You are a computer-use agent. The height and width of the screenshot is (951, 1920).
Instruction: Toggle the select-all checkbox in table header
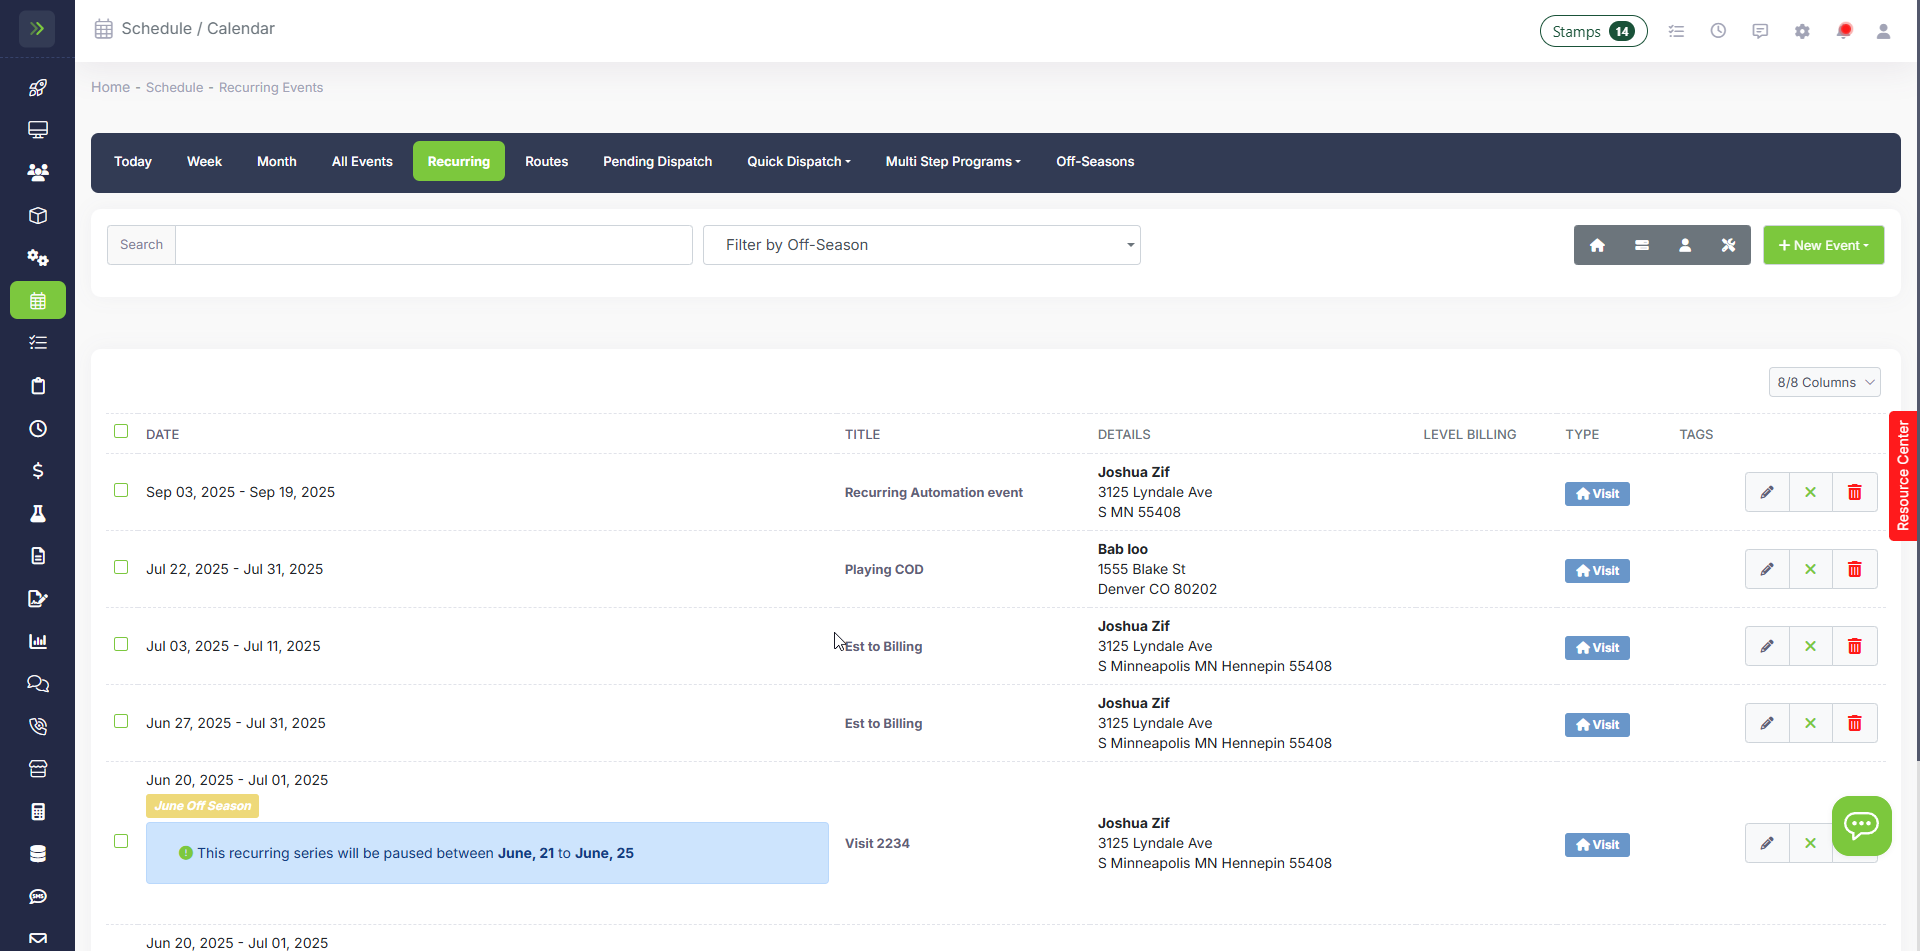pos(121,431)
